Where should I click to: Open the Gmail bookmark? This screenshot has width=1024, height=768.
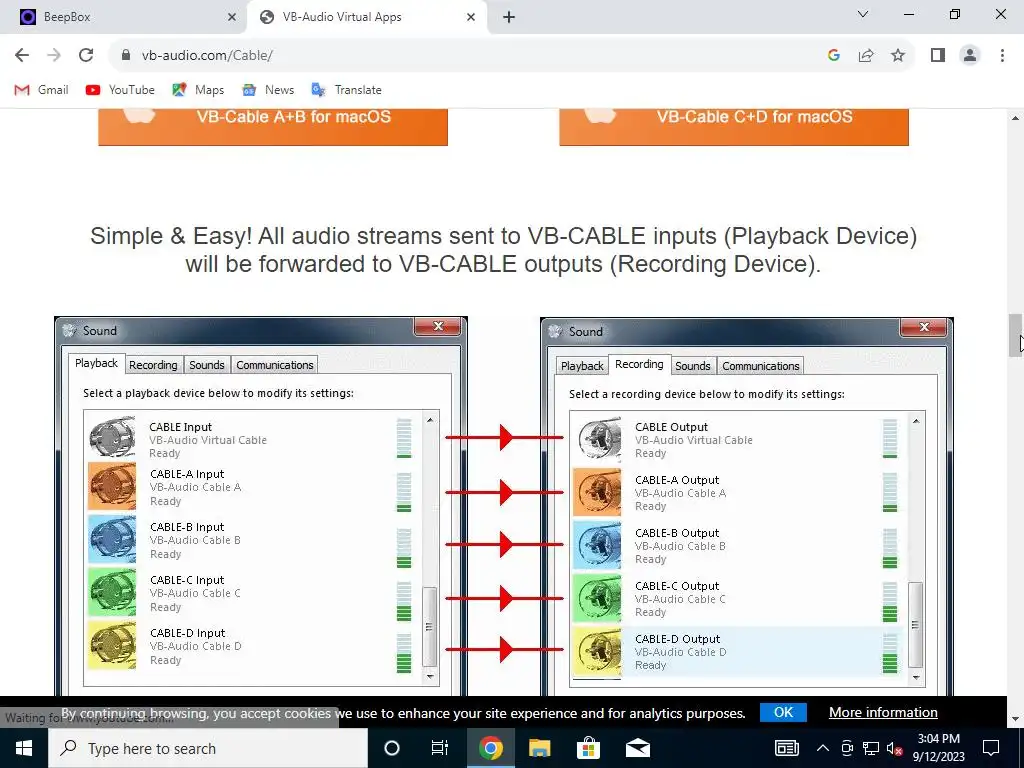click(41, 89)
